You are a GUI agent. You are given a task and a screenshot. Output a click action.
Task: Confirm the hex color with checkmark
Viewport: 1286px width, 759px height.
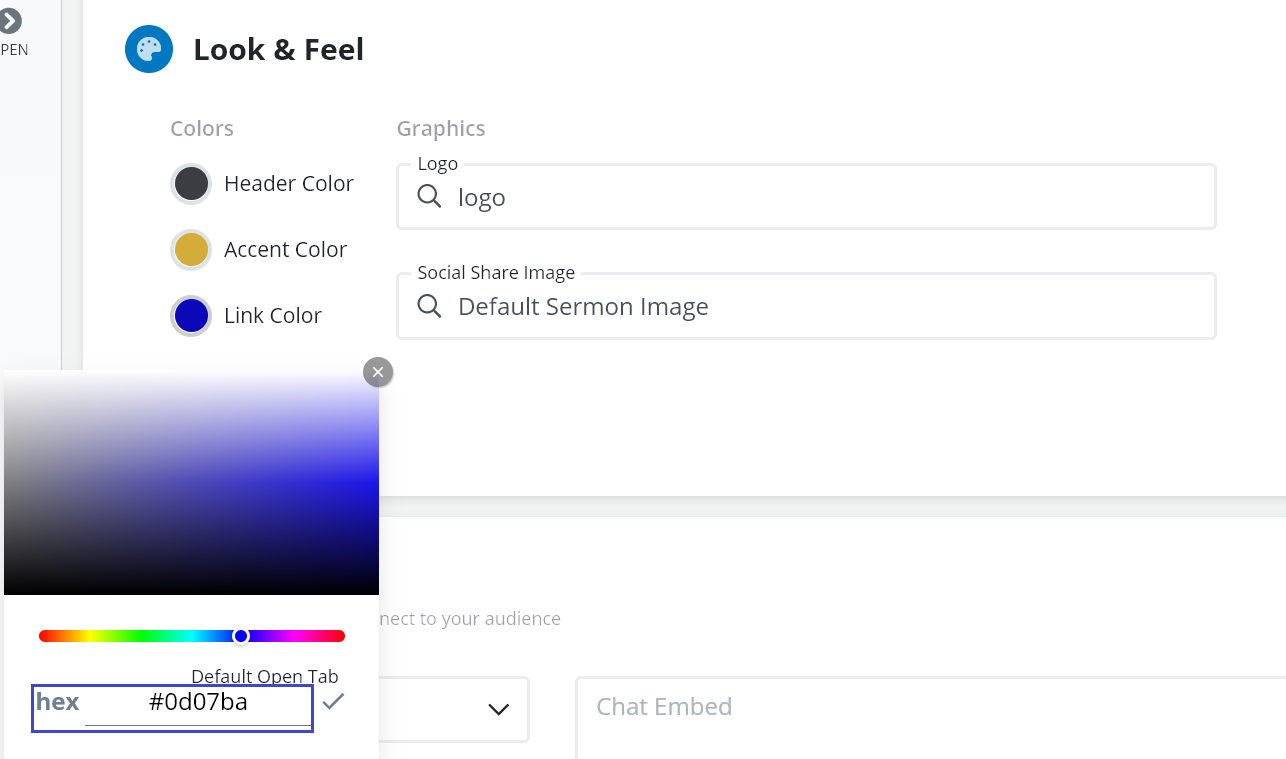[333, 701]
